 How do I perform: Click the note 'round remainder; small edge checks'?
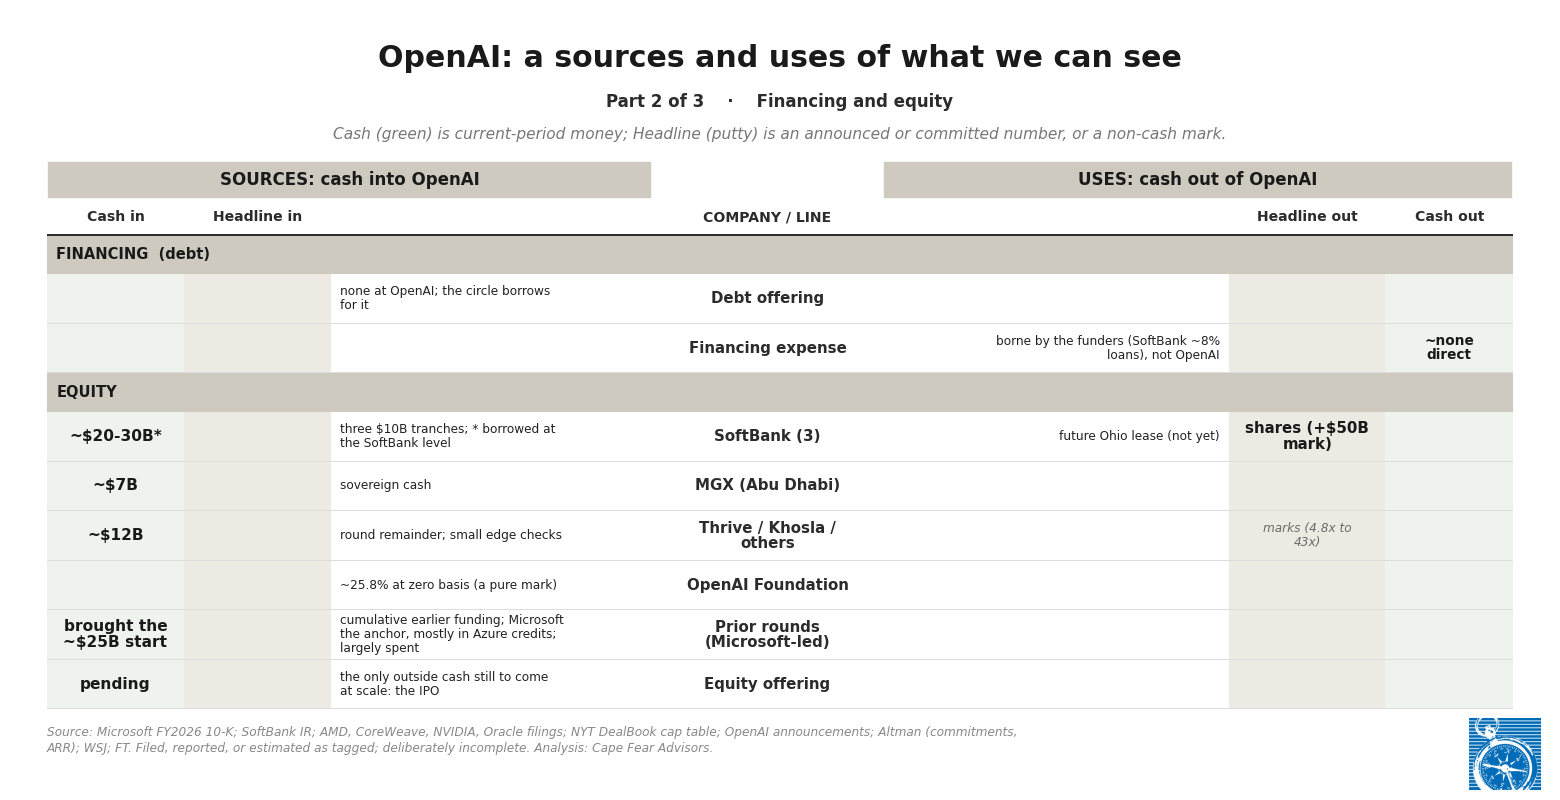click(x=451, y=536)
